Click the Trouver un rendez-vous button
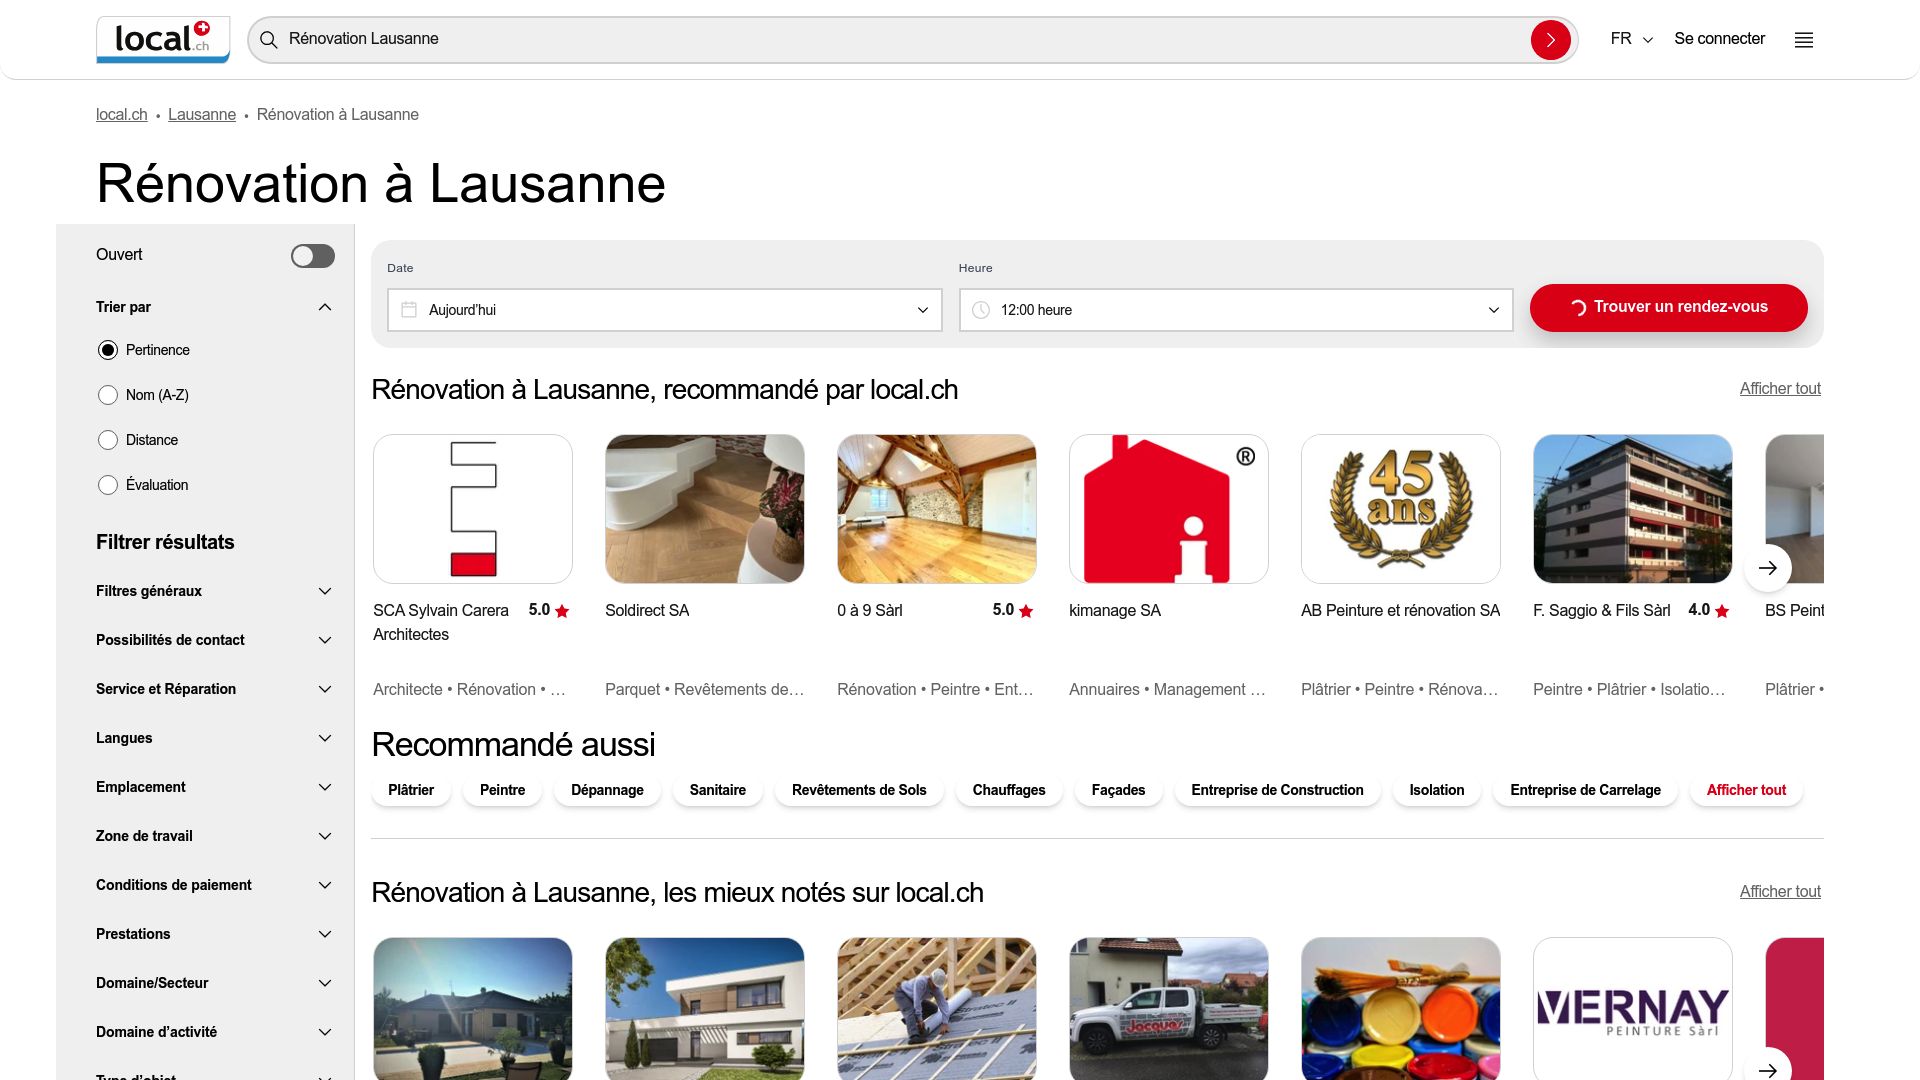The image size is (1920, 1080). tap(1667, 308)
